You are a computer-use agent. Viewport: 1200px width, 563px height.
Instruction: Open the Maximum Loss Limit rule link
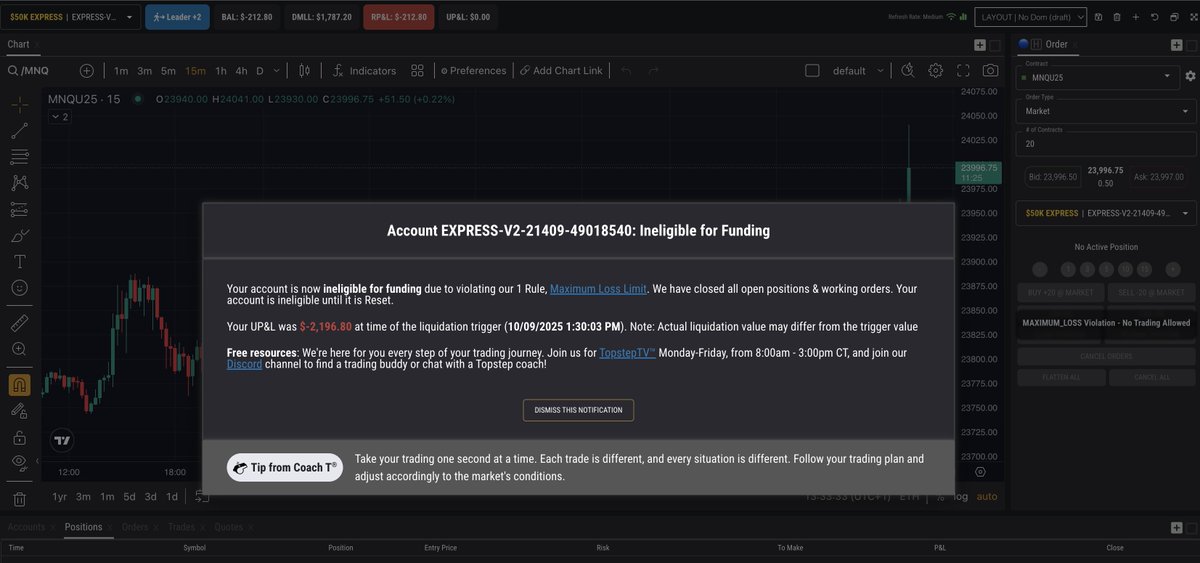click(598, 289)
